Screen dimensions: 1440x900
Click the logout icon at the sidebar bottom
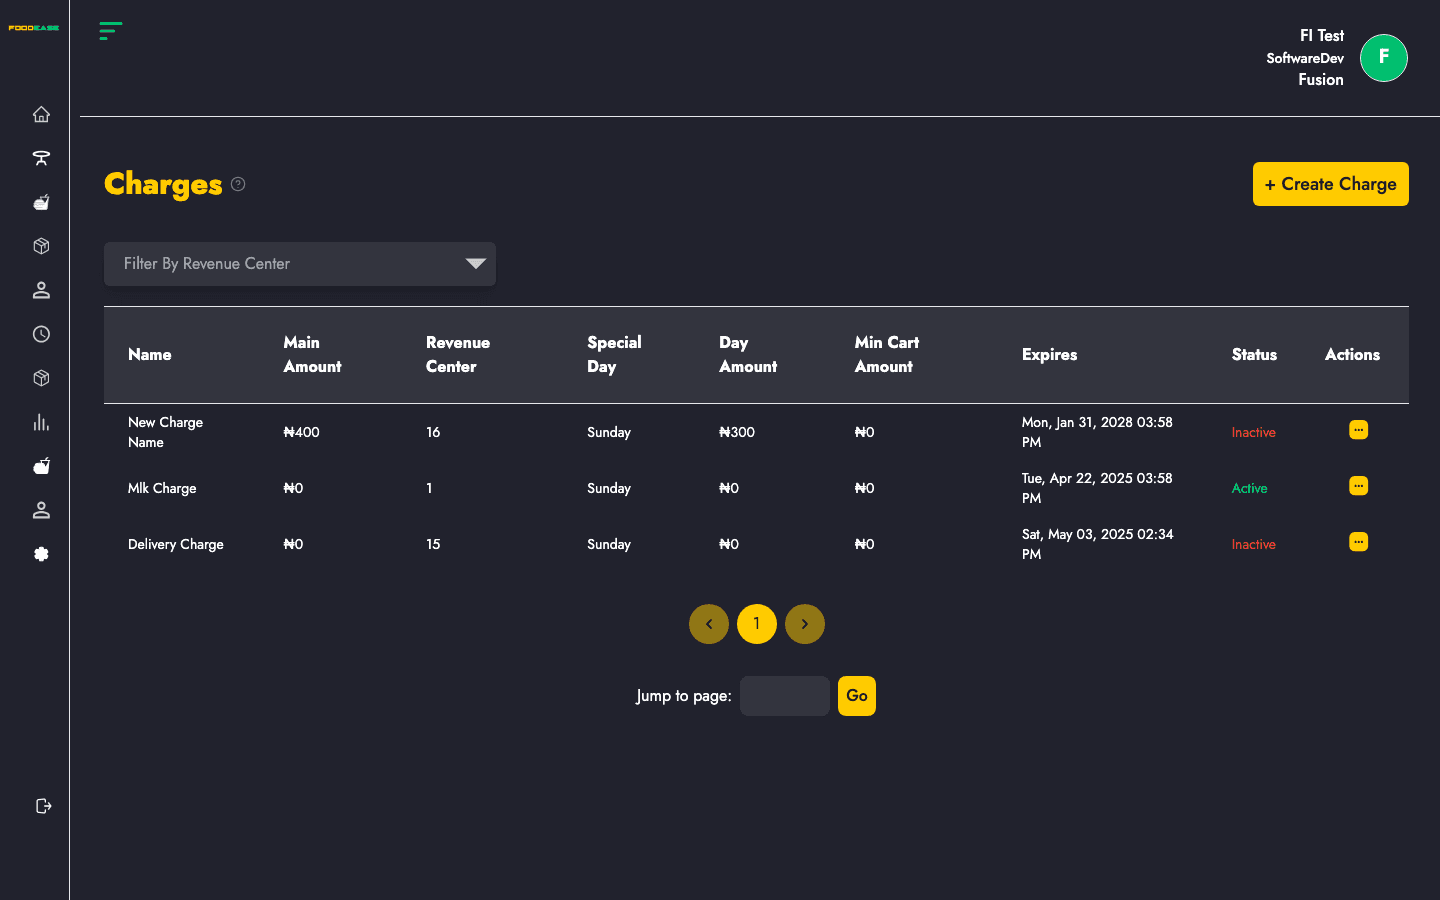tap(43, 806)
